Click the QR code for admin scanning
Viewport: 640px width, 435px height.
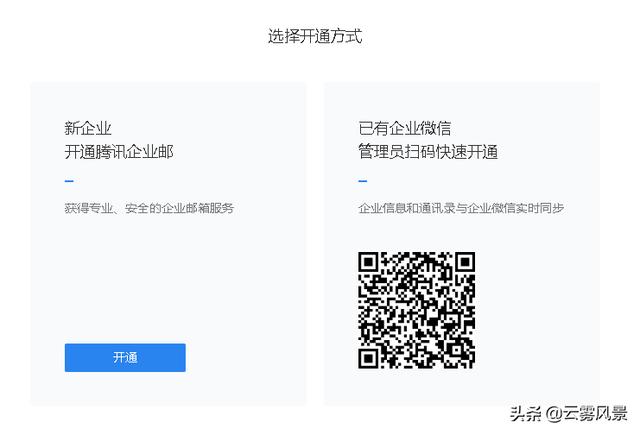point(416,310)
